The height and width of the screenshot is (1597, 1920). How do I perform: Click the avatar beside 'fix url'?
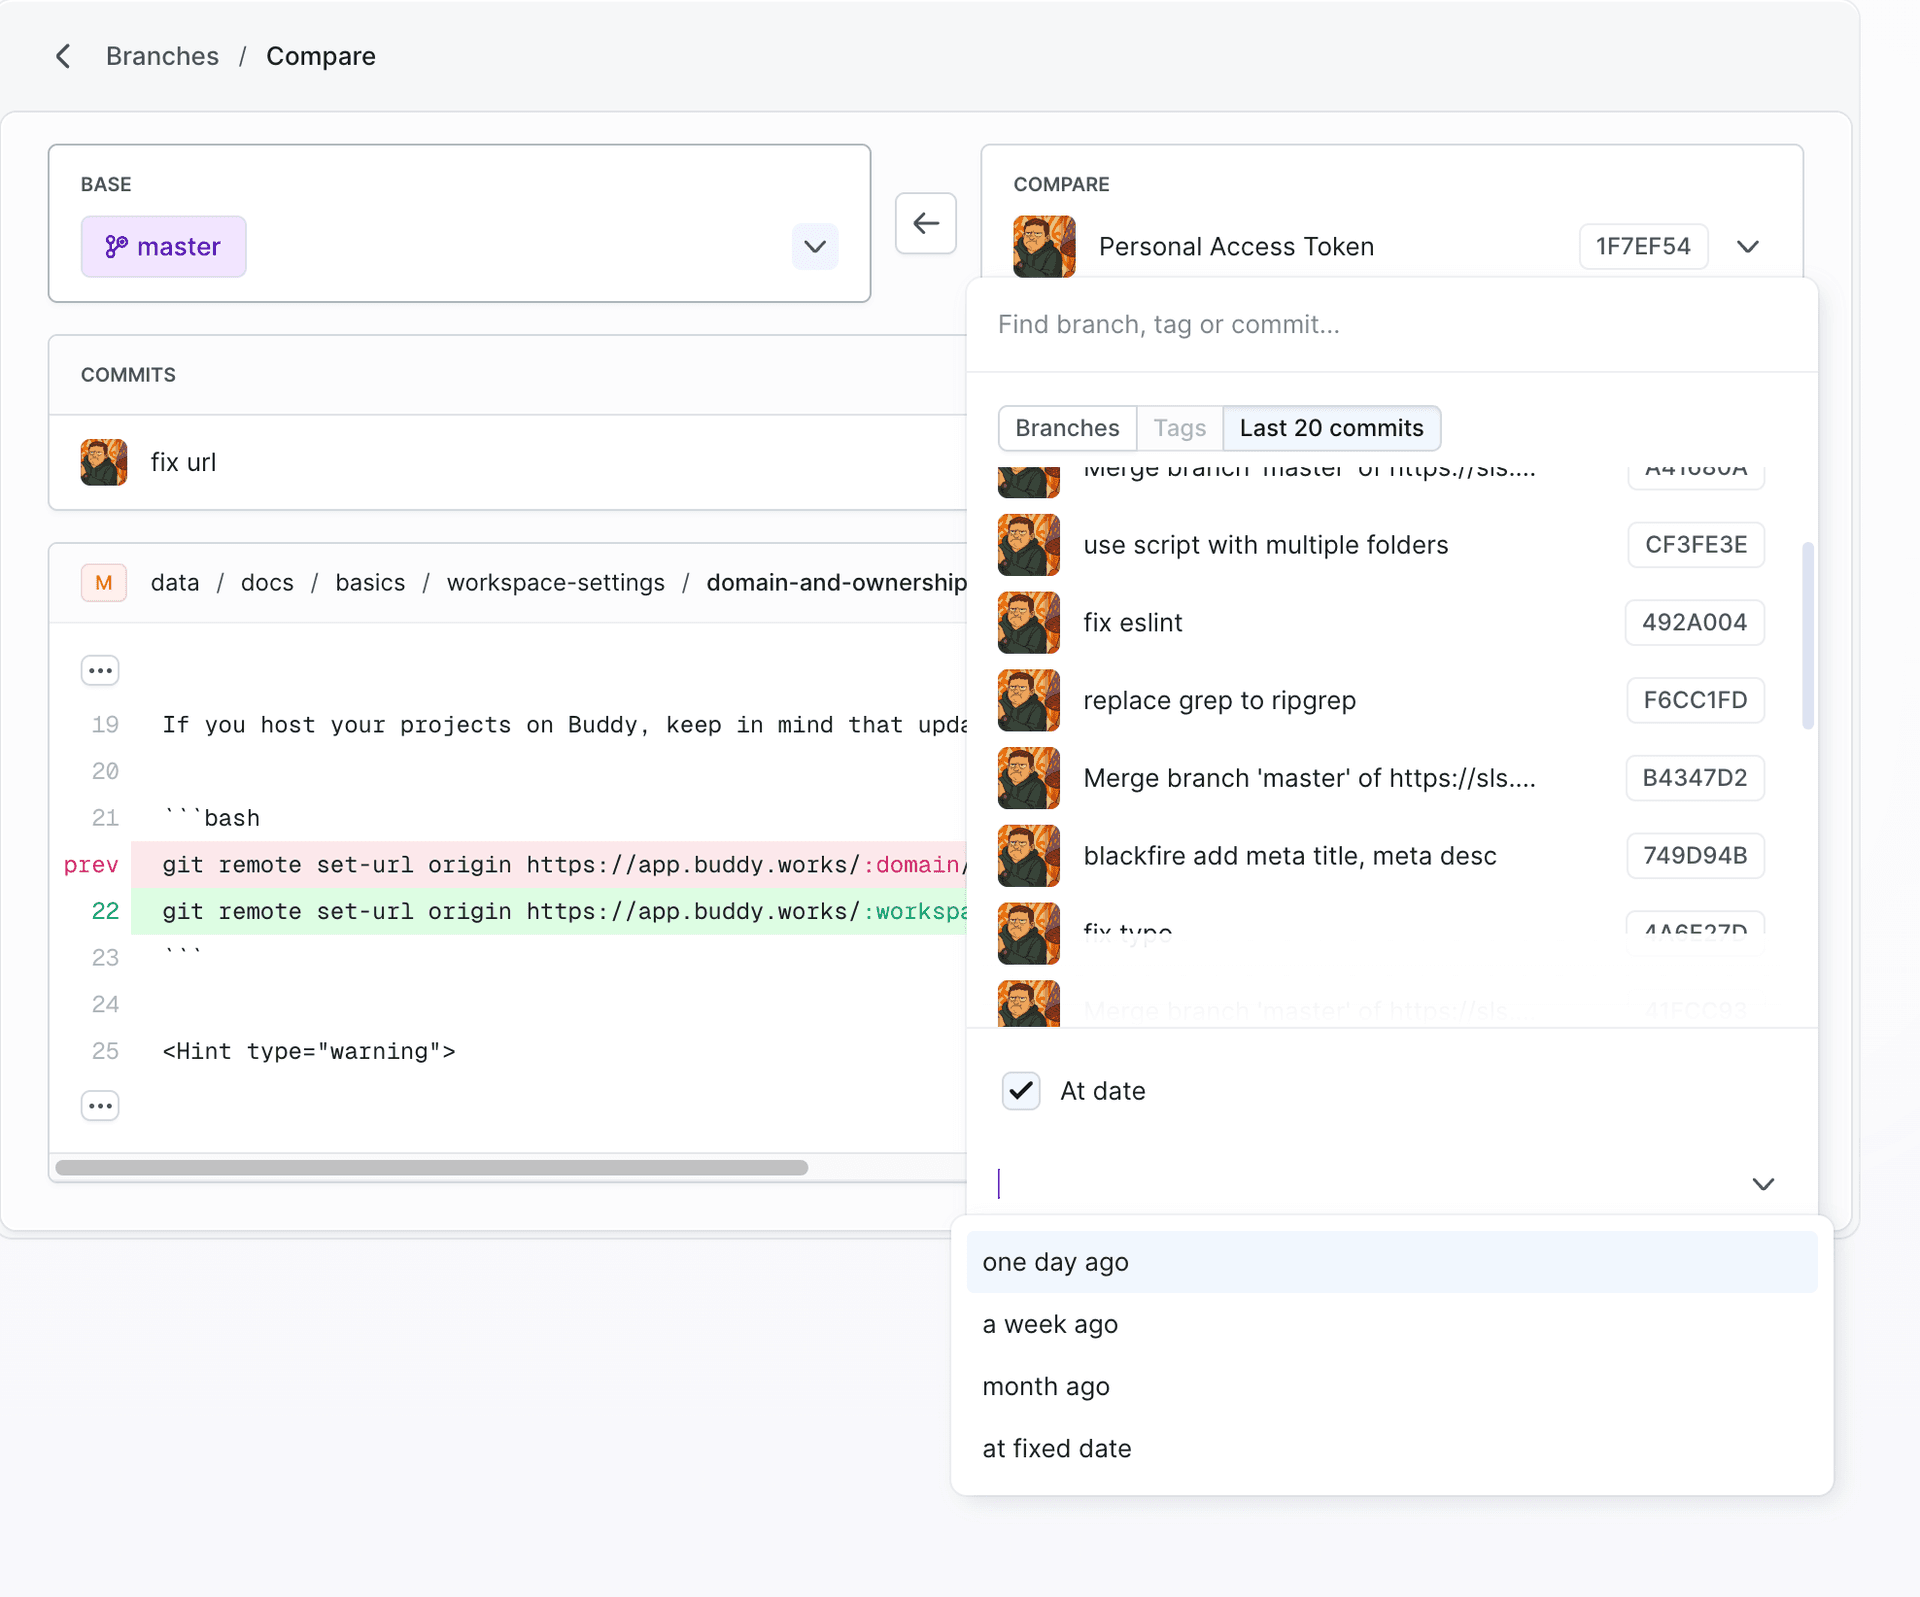(104, 463)
